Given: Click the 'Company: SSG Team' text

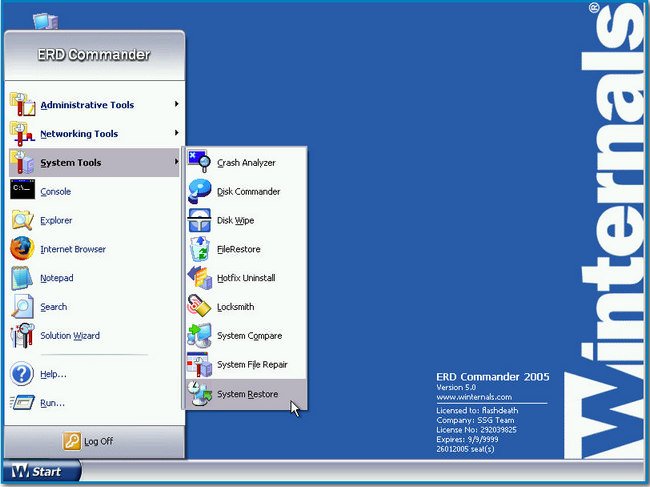Looking at the screenshot, I should click(475, 420).
